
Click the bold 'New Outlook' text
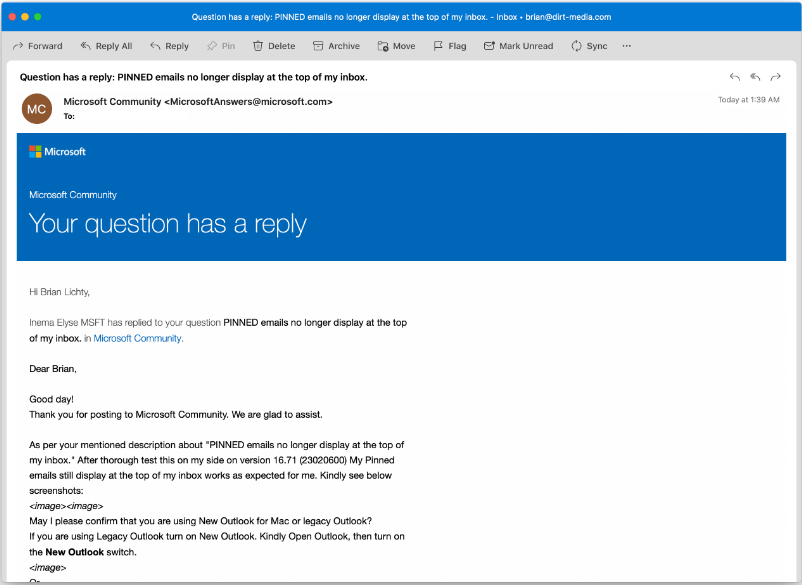point(75,552)
